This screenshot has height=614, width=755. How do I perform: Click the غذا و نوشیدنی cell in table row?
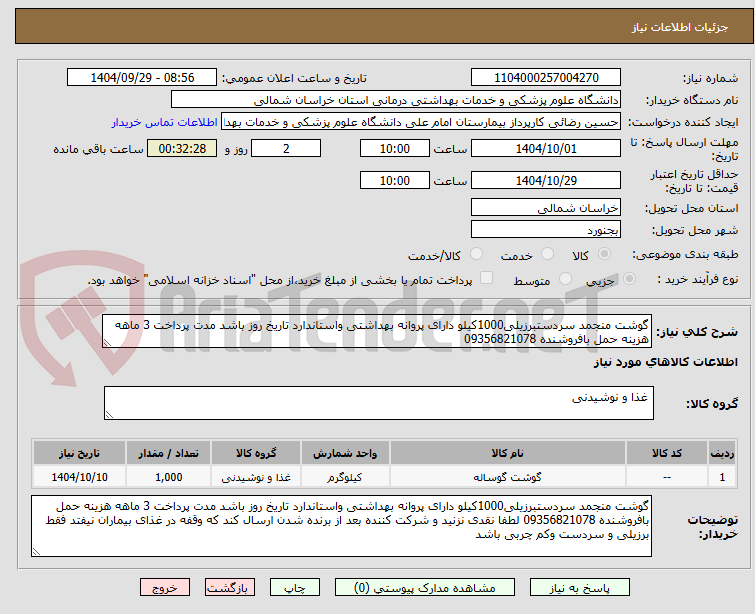256,477
